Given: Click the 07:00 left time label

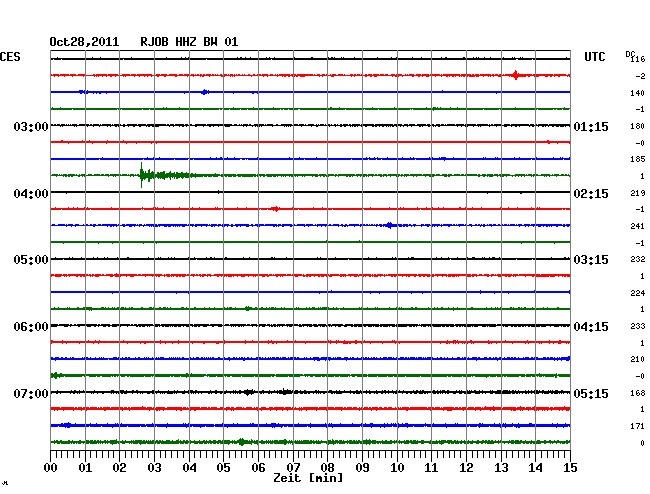Looking at the screenshot, I should [31, 394].
